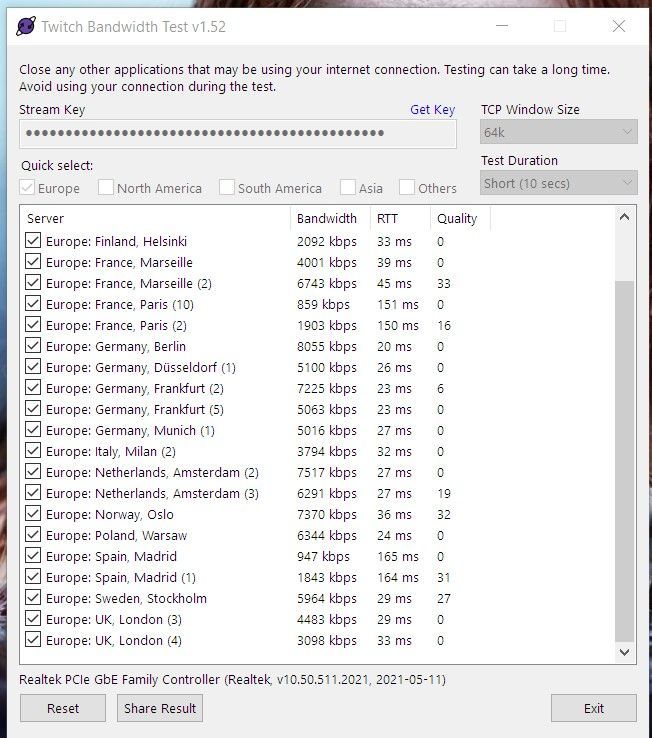Image resolution: width=652 pixels, height=738 pixels.
Task: Click the 151 ms RTT value
Action: click(397, 305)
